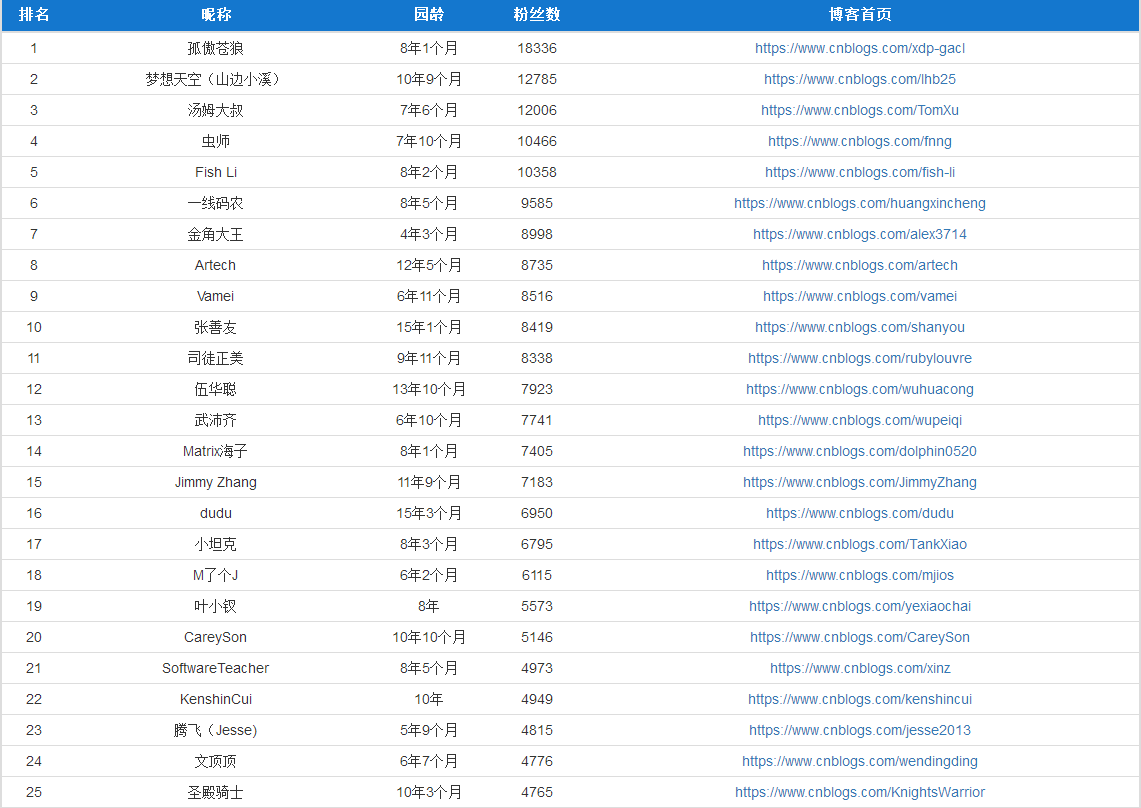Select the nickname Matrix海子
Screen dimensions: 1141x808
215,451
